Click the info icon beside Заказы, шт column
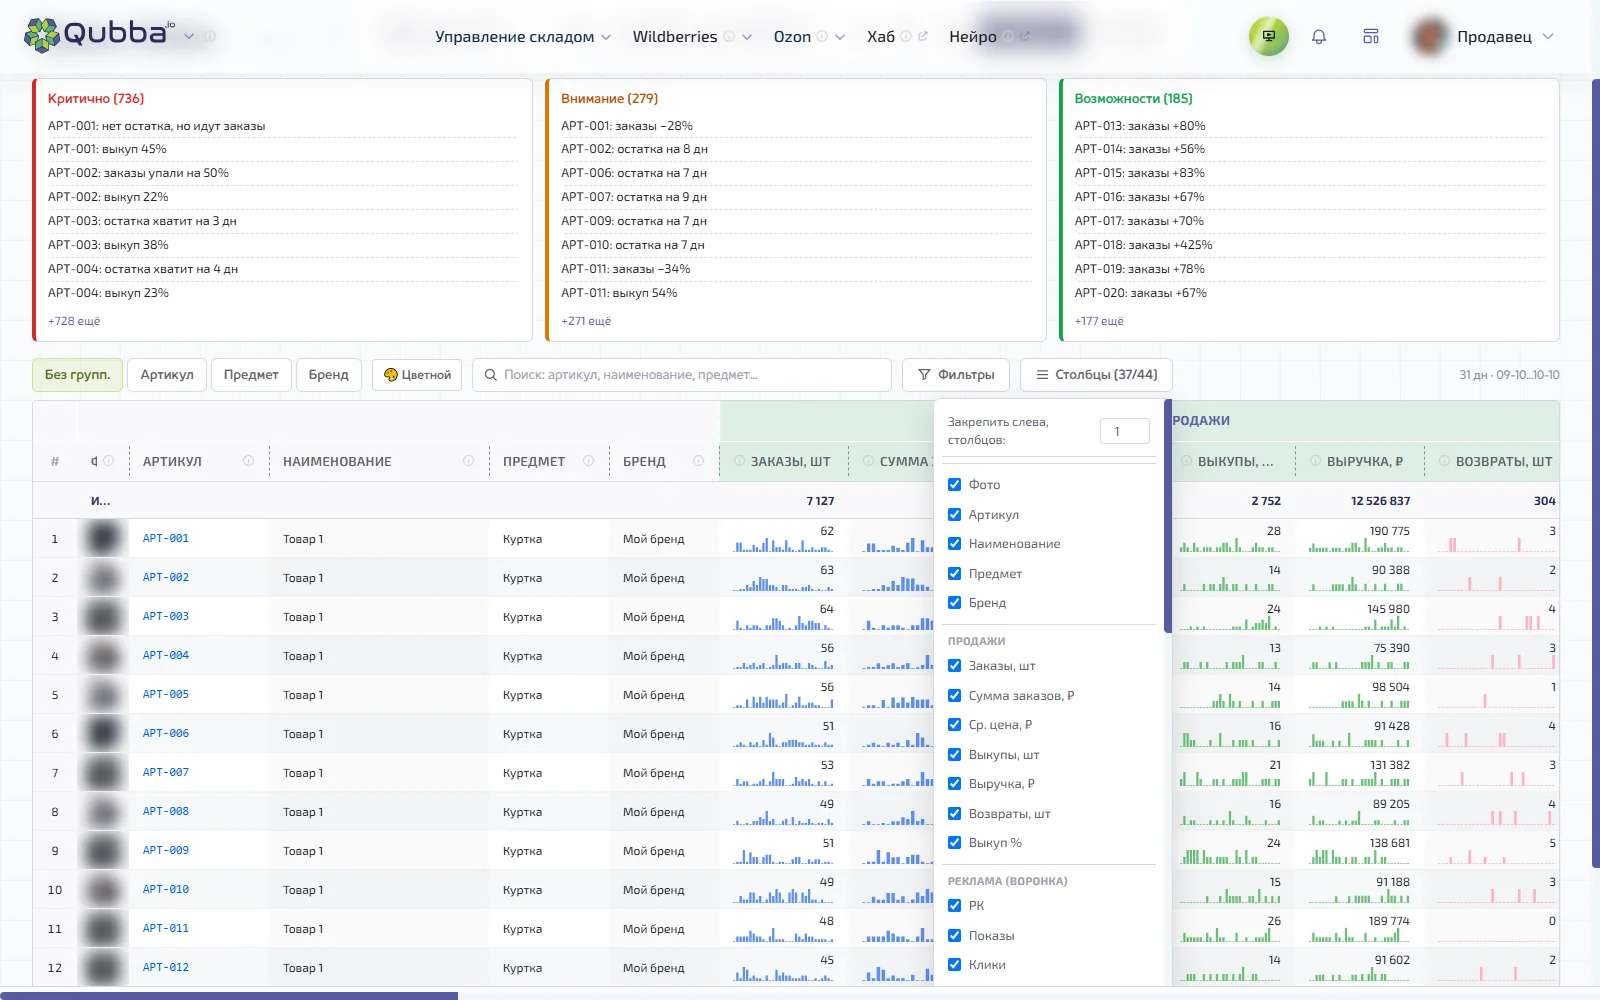Viewport: 1600px width, 1000px height. click(x=740, y=461)
